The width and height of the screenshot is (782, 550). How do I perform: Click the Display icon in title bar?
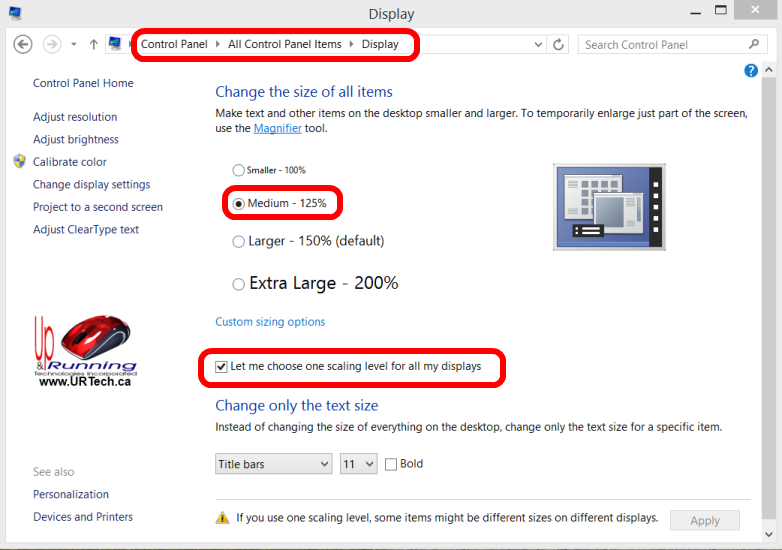pos(13,13)
